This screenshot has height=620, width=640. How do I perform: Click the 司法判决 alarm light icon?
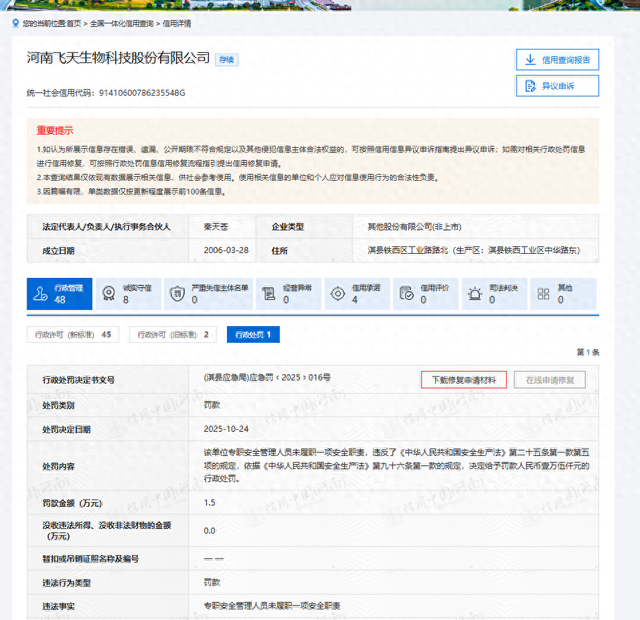[475, 293]
